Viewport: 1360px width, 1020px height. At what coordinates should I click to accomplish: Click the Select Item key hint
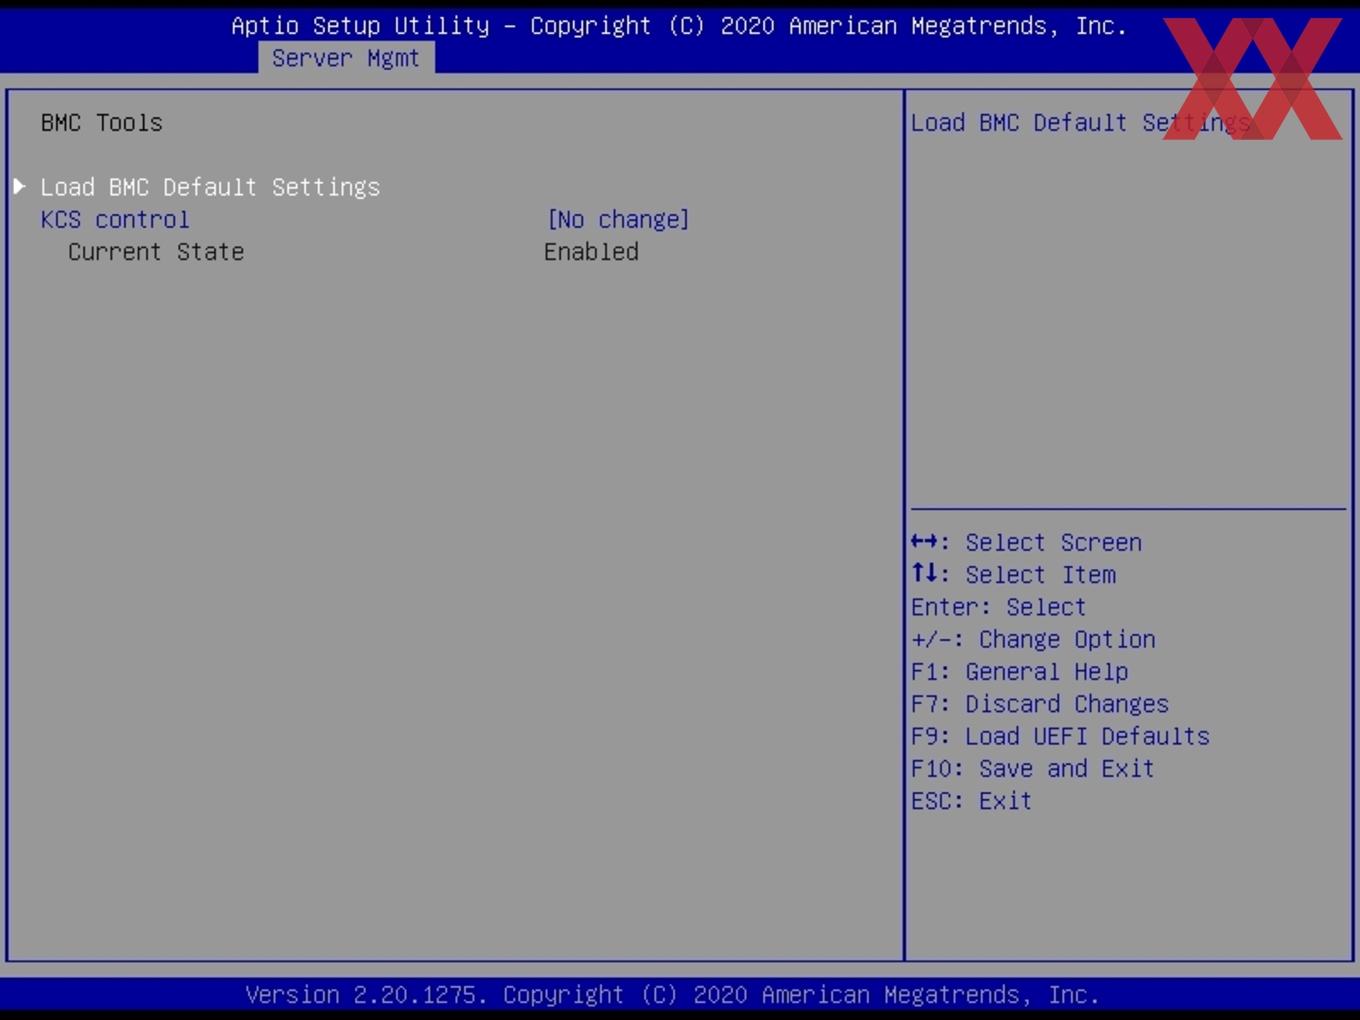coord(1013,575)
